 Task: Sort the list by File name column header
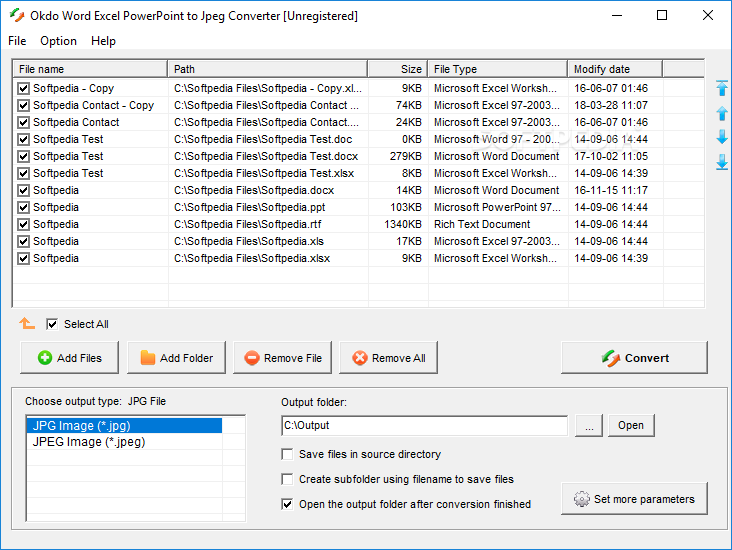[90, 69]
